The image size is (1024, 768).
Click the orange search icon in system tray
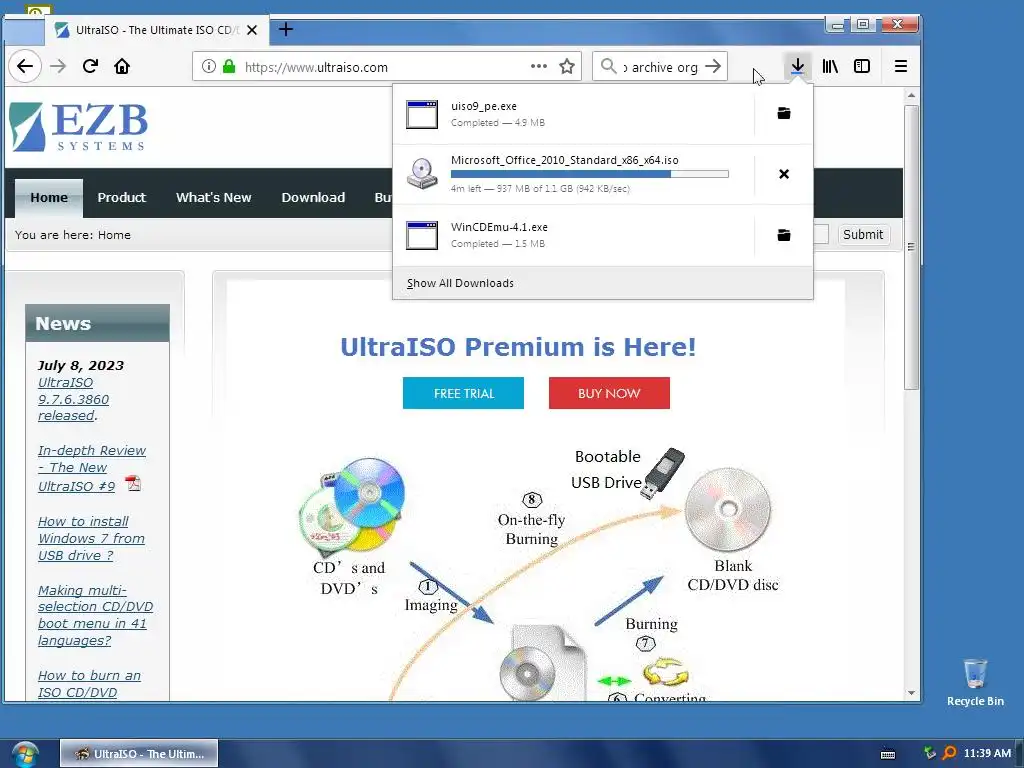(950, 753)
